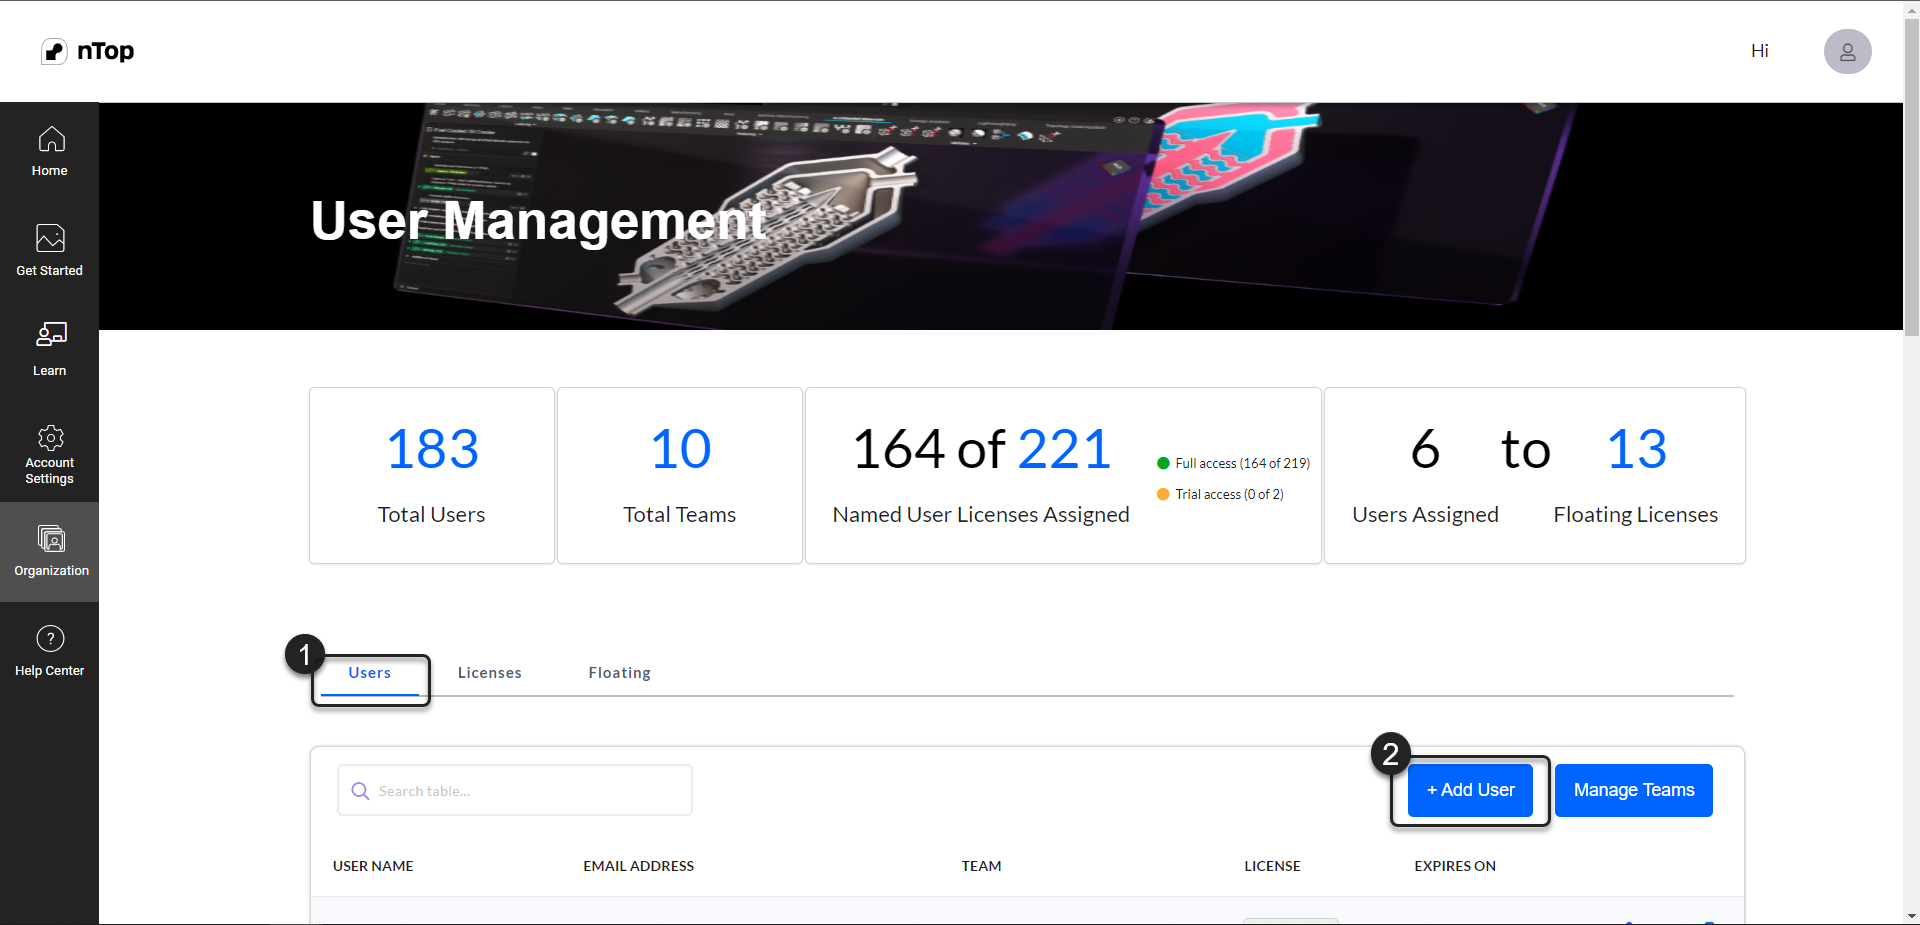Click the search magnifier icon
The height and width of the screenshot is (925, 1920).
tap(360, 791)
